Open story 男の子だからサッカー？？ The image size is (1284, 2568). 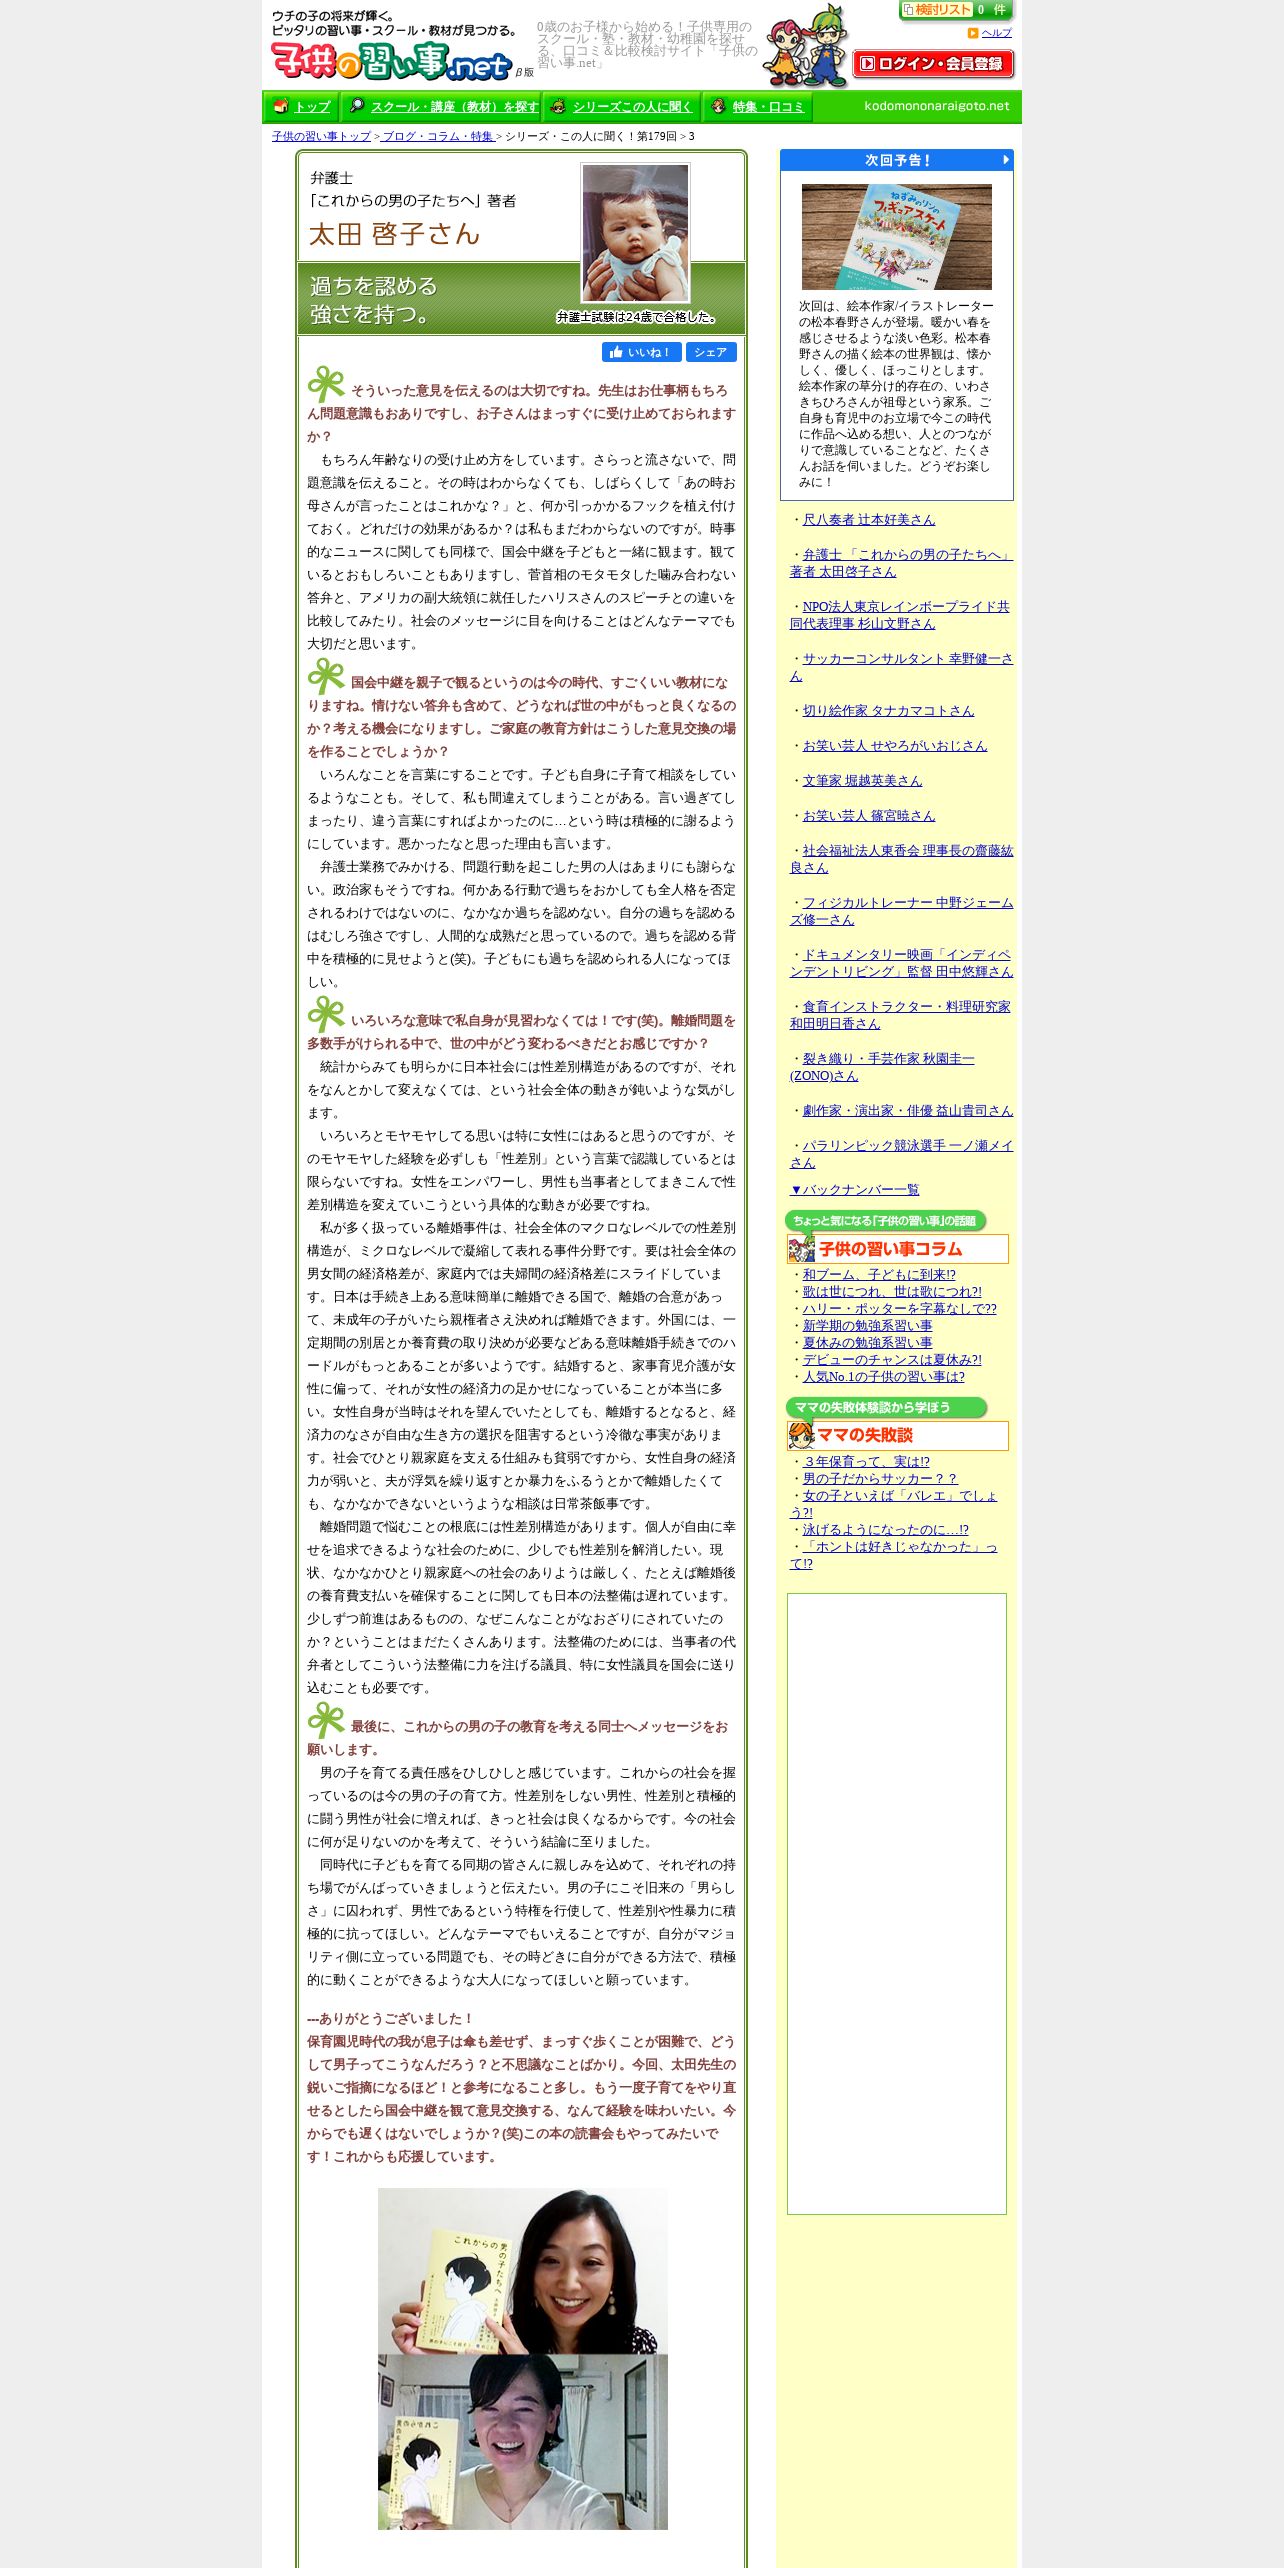(880, 1479)
